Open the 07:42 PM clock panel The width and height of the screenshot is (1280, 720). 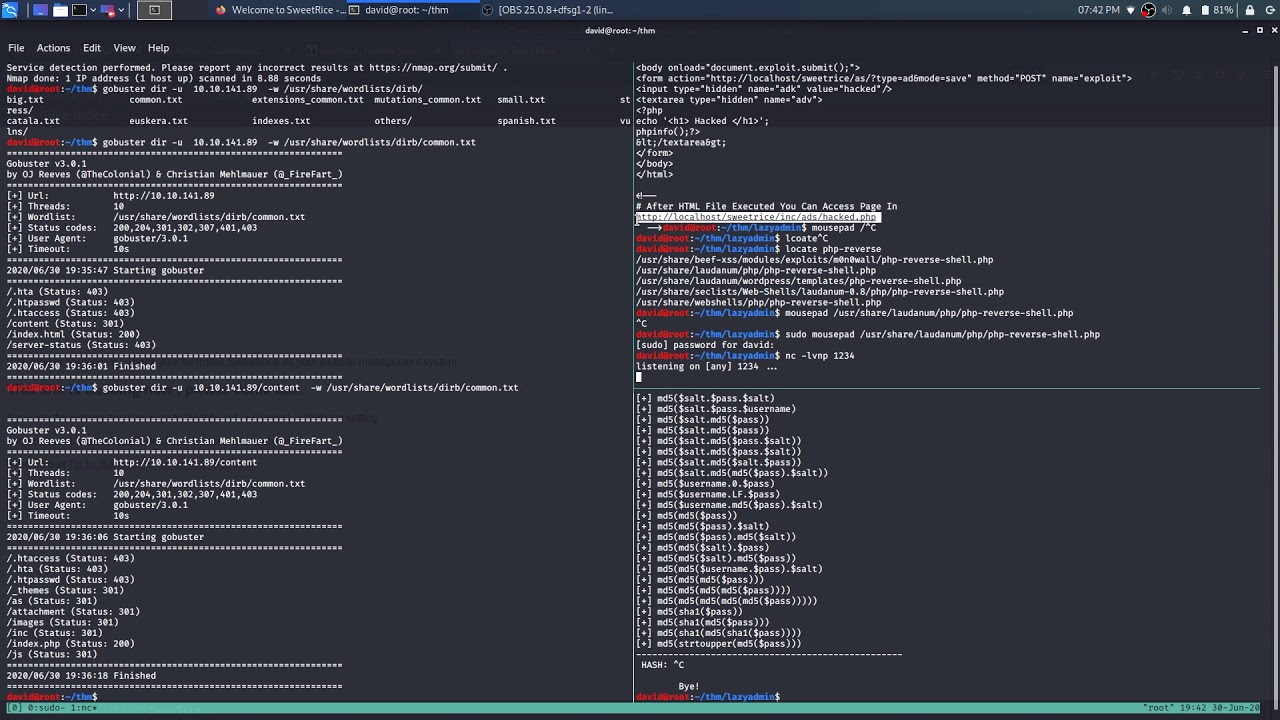pos(1099,10)
